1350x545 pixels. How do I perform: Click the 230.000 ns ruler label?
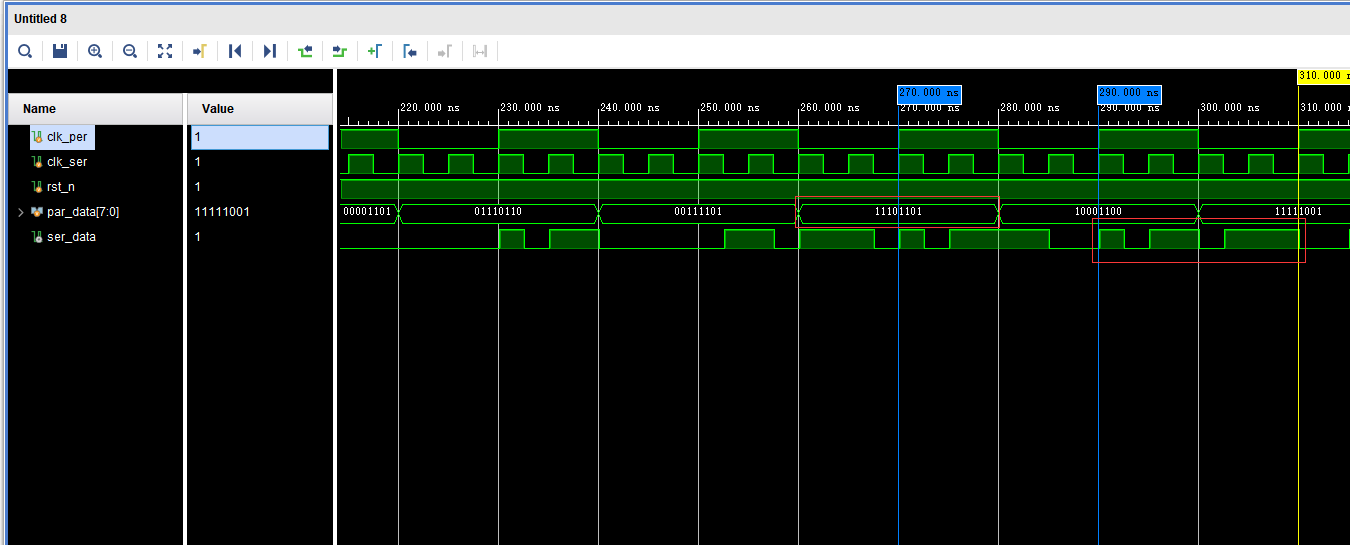click(x=530, y=108)
